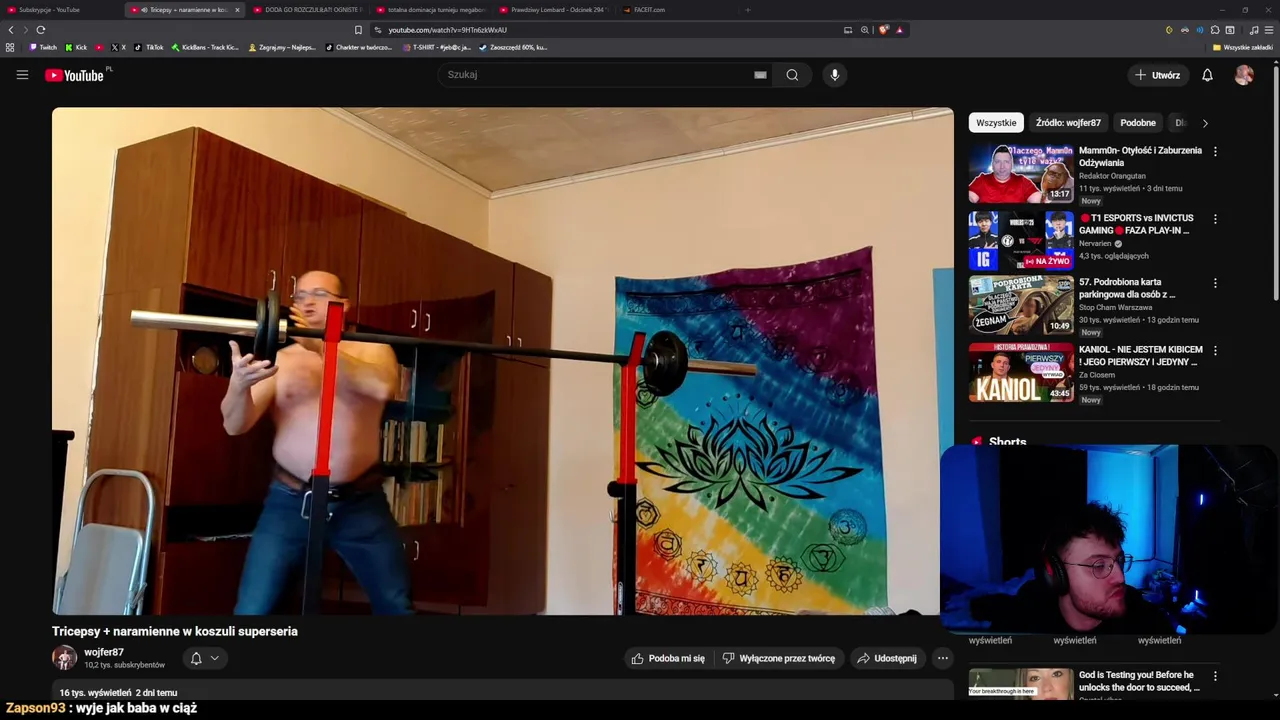Open the notifications bell in the header
The image size is (1280, 720).
pyautogui.click(x=1207, y=75)
